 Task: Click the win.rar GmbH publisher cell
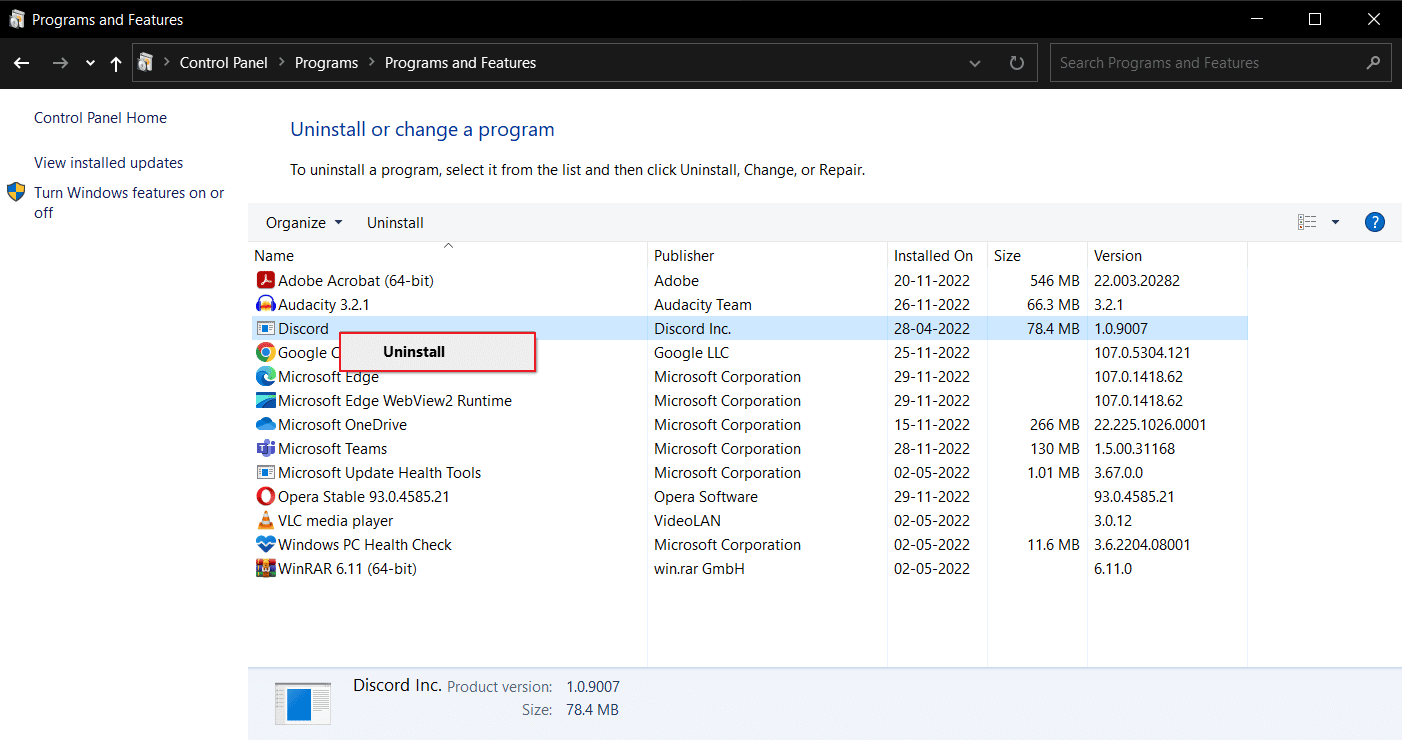(x=700, y=569)
